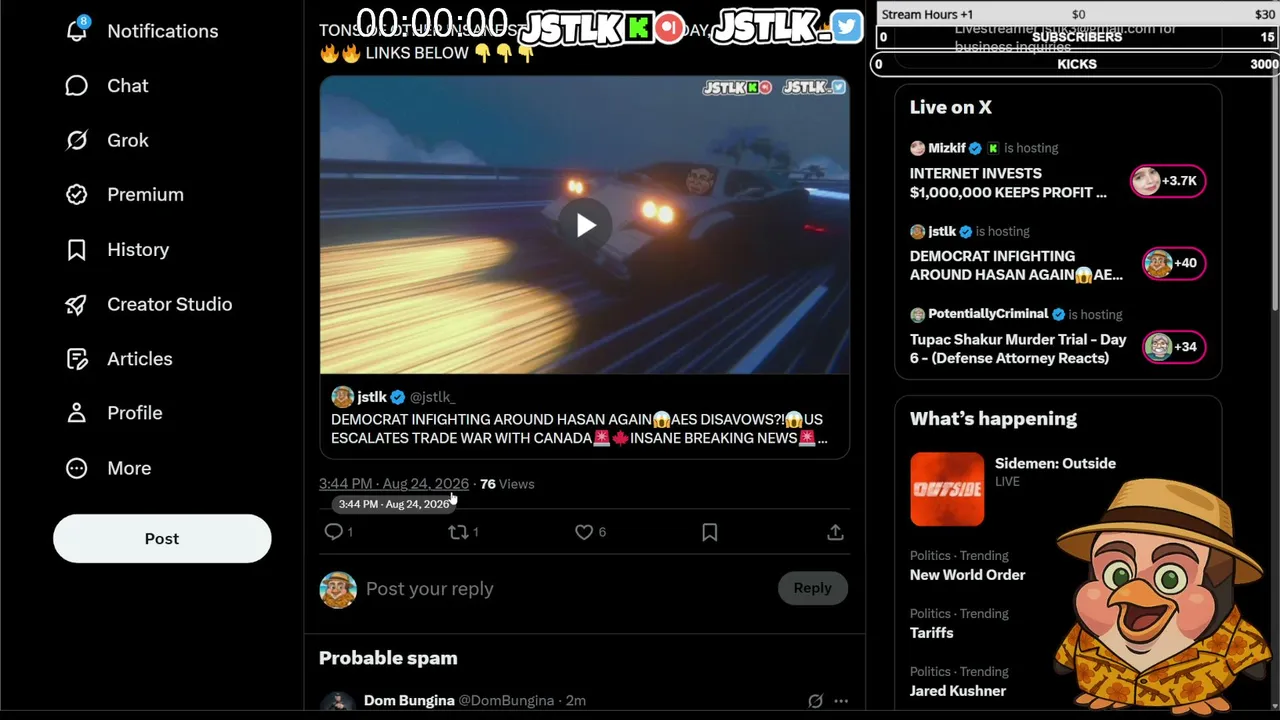Open the 'Tariffs' trending topic
This screenshot has width=1280, height=720.
point(932,633)
